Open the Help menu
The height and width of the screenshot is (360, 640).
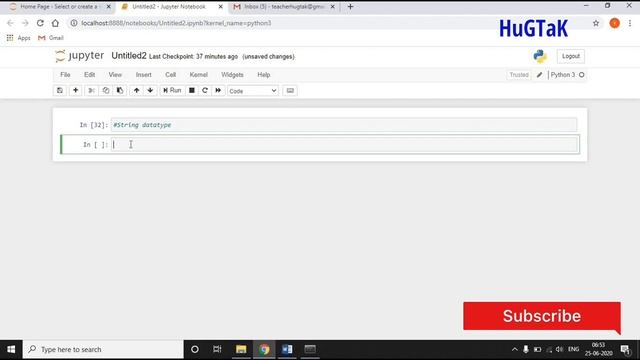pyautogui.click(x=264, y=75)
